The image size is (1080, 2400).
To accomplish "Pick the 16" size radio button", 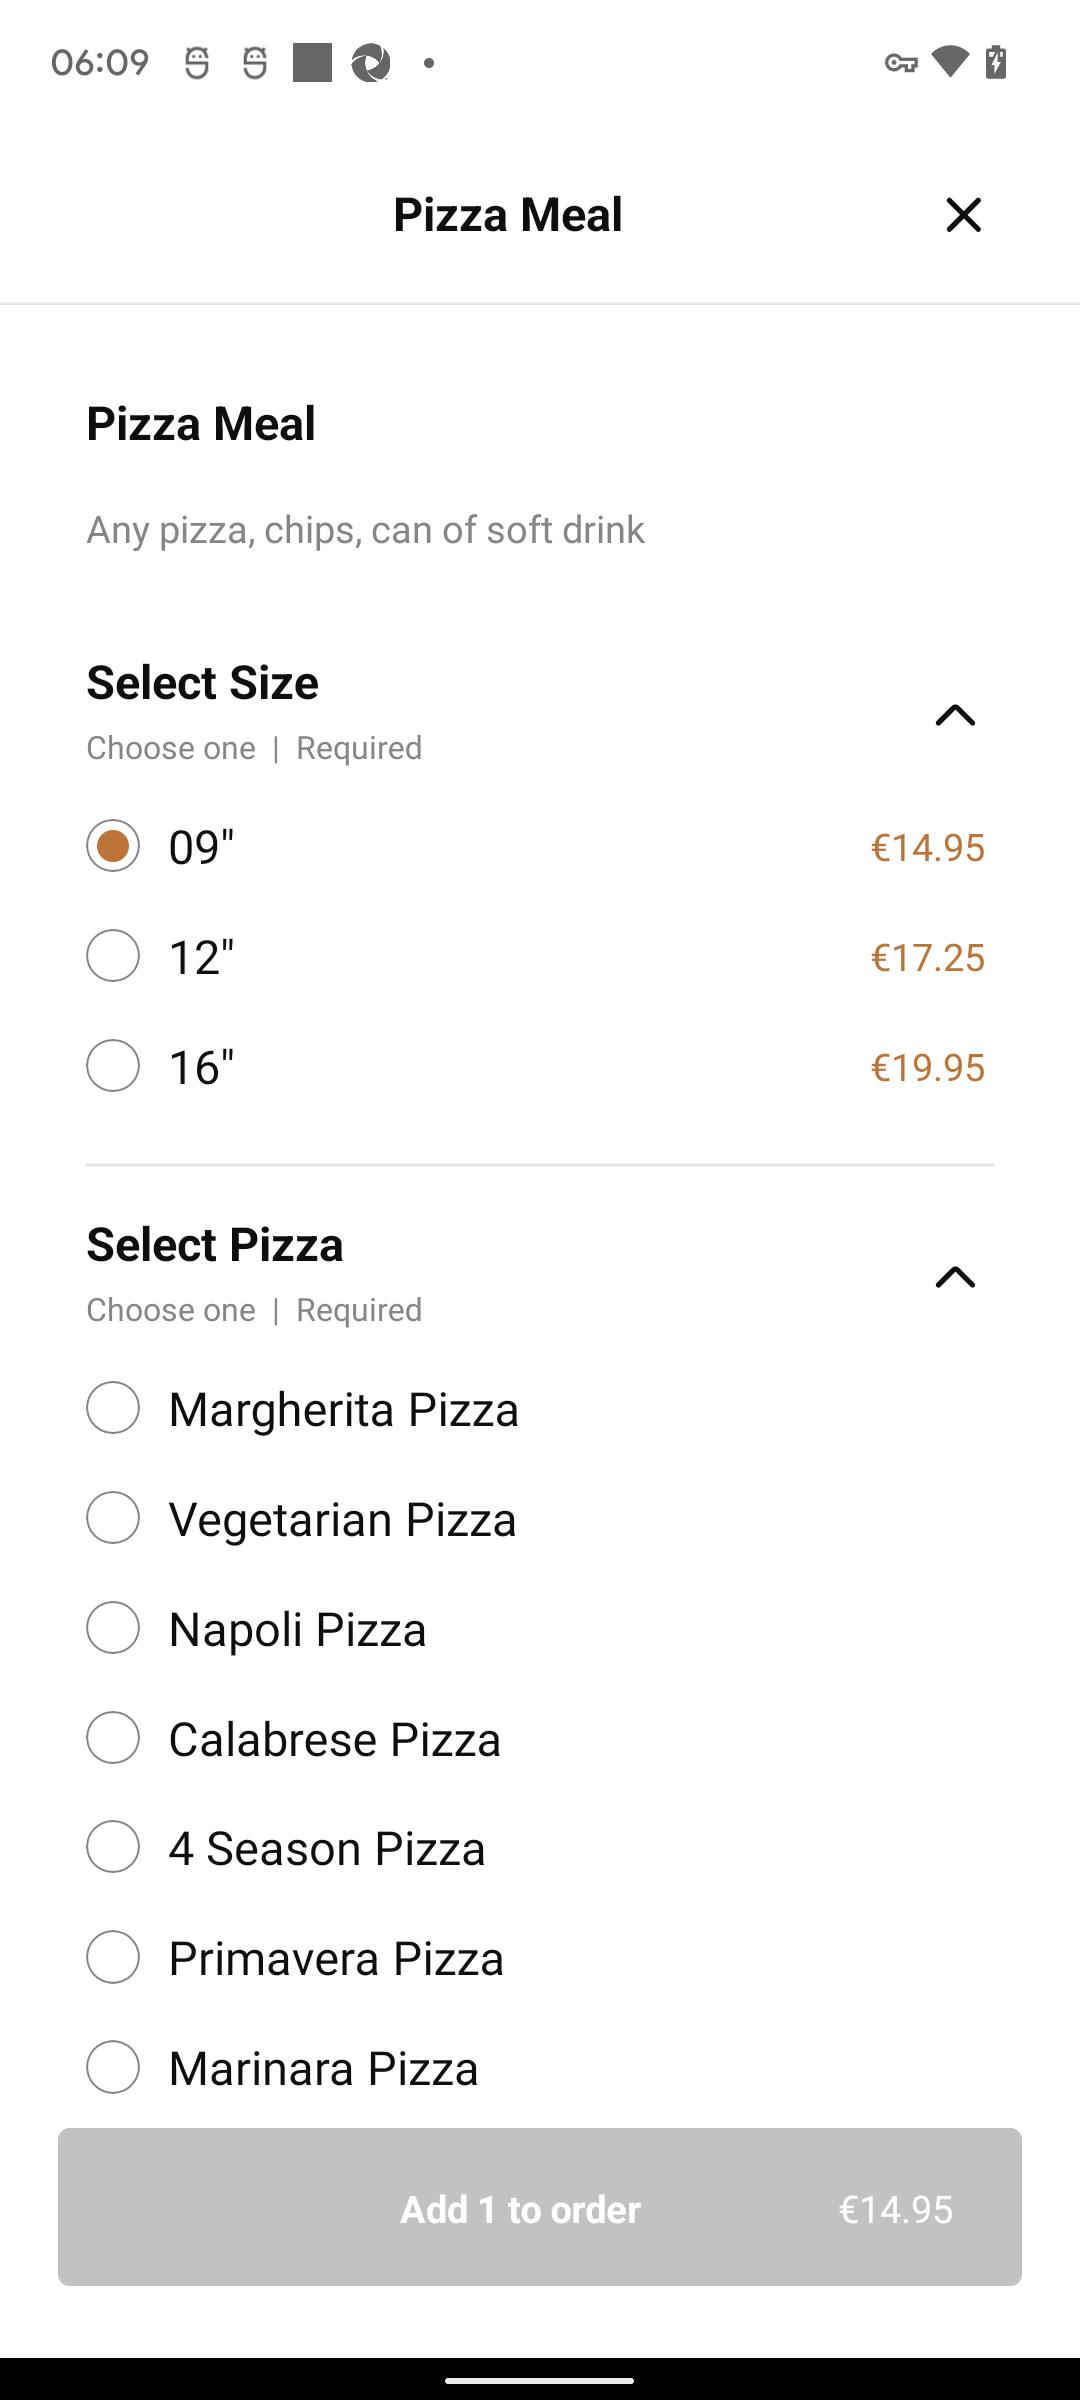I will tap(113, 1066).
